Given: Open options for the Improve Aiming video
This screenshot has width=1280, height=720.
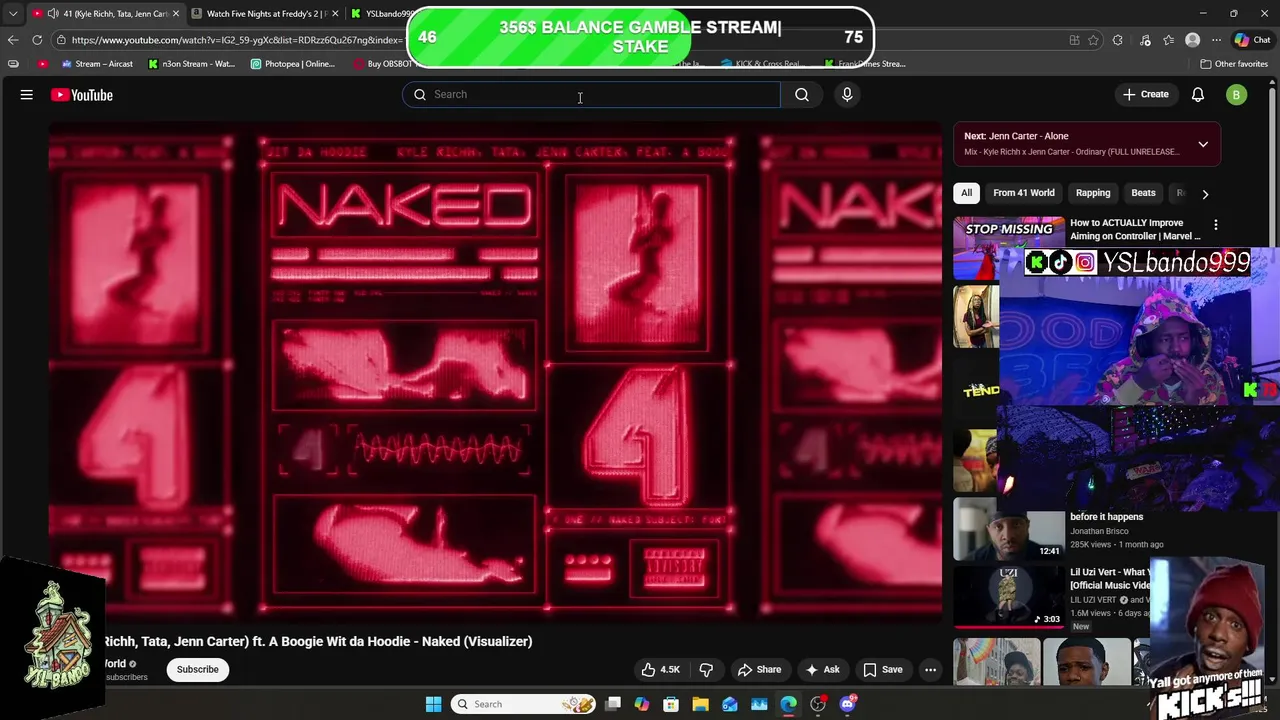Looking at the screenshot, I should tap(1216, 225).
